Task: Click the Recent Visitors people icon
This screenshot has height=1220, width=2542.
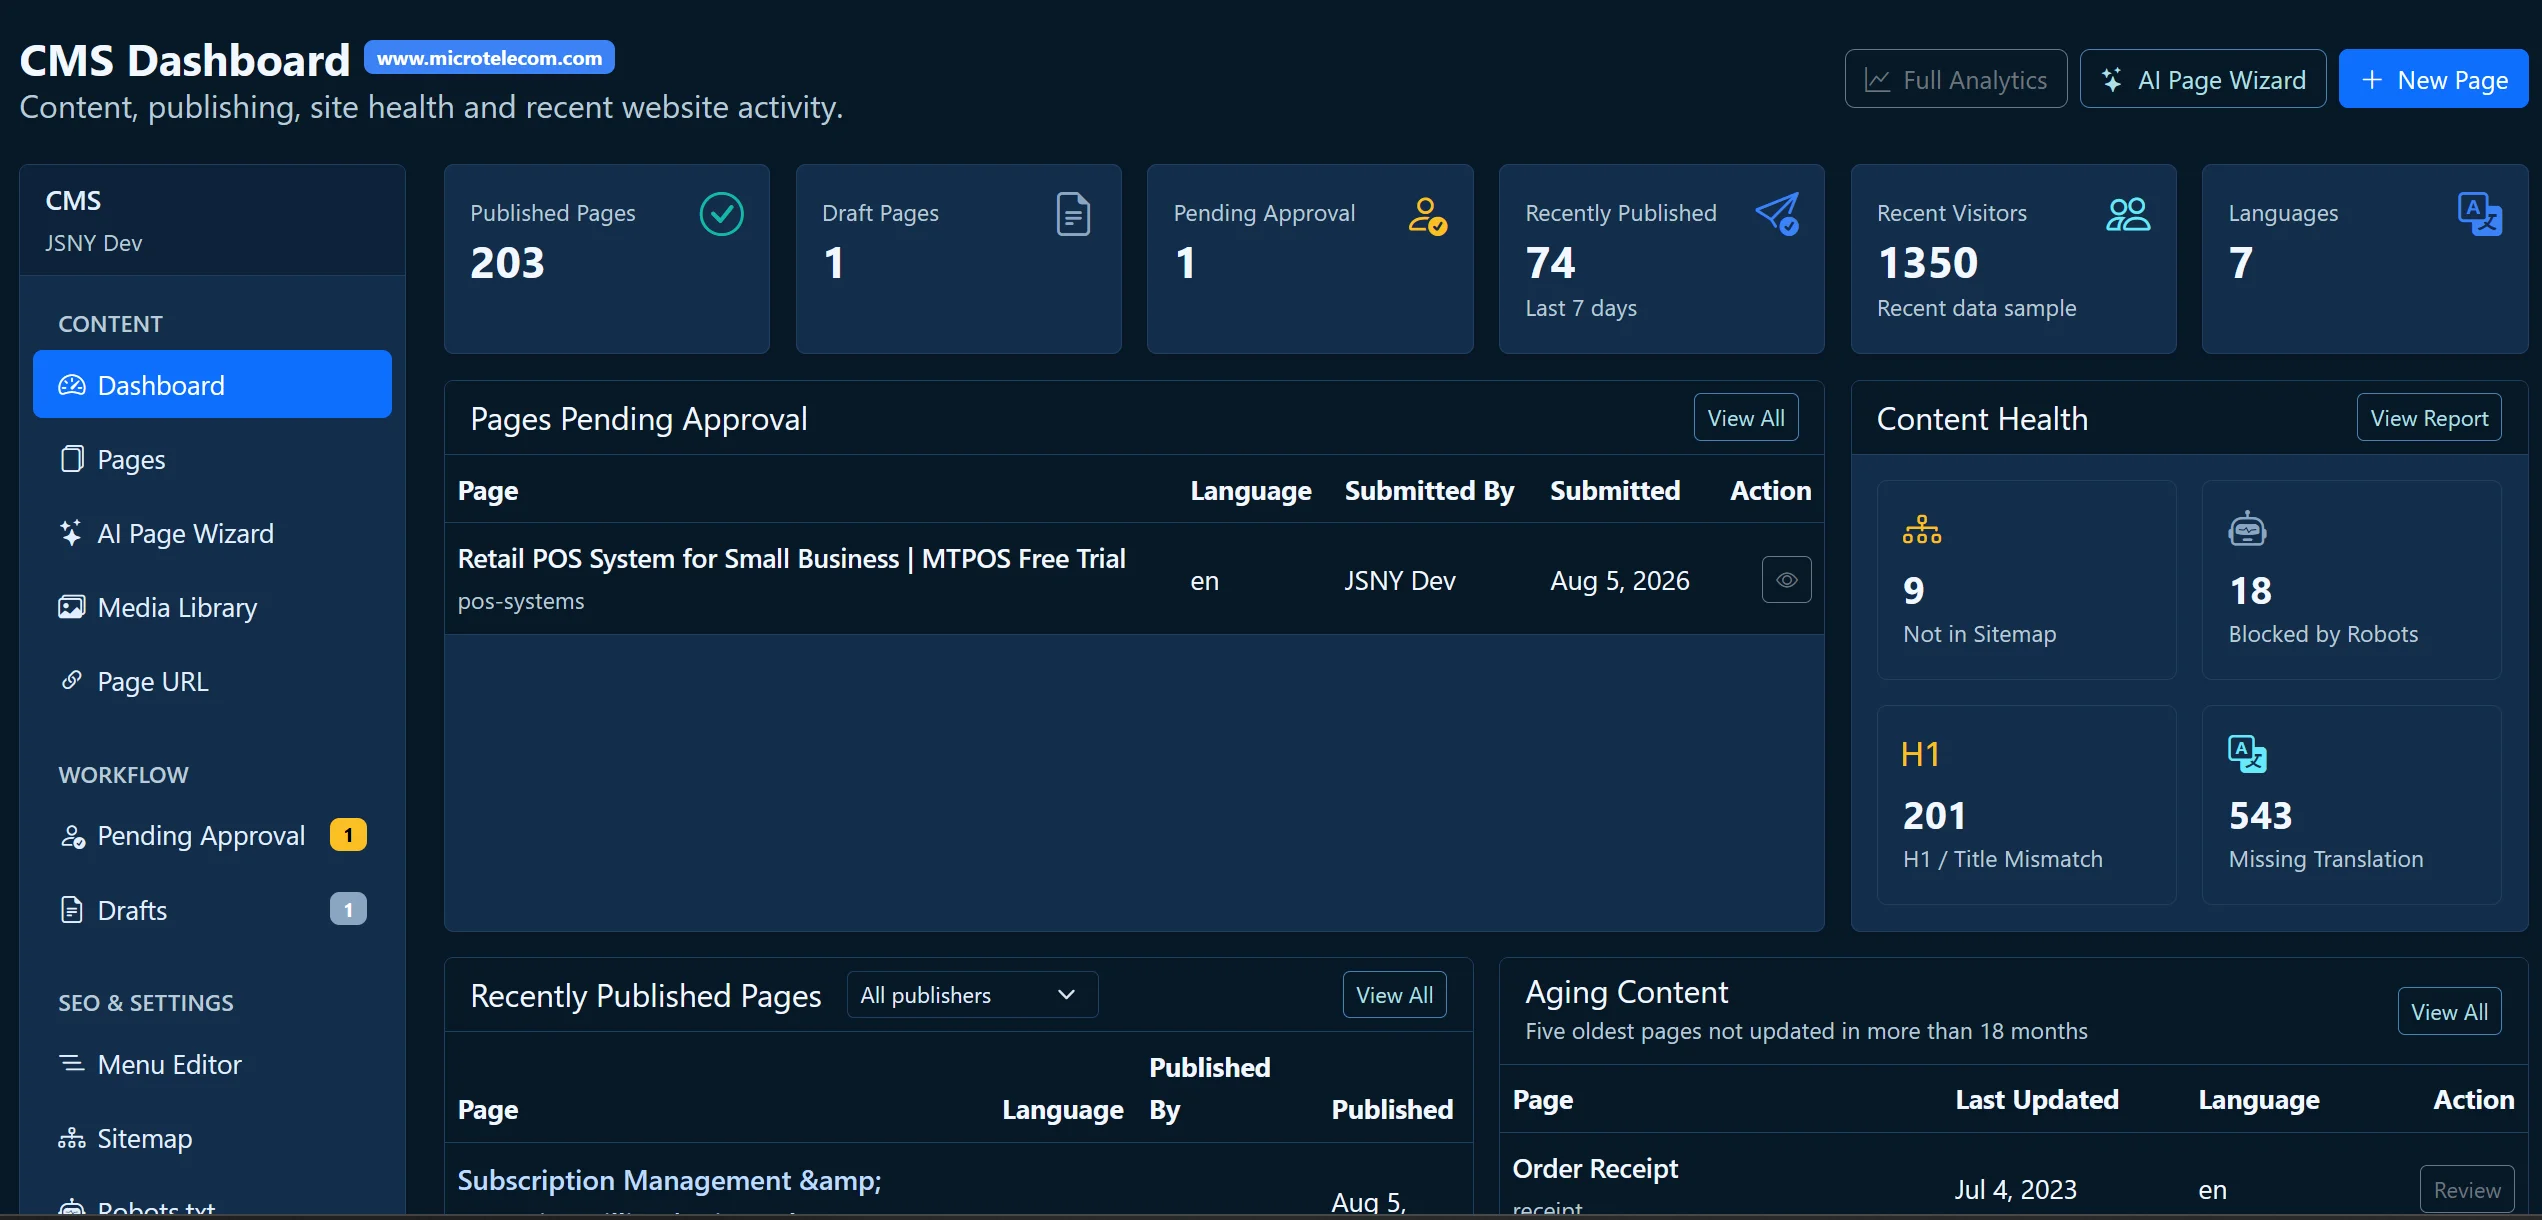Action: [2128, 214]
